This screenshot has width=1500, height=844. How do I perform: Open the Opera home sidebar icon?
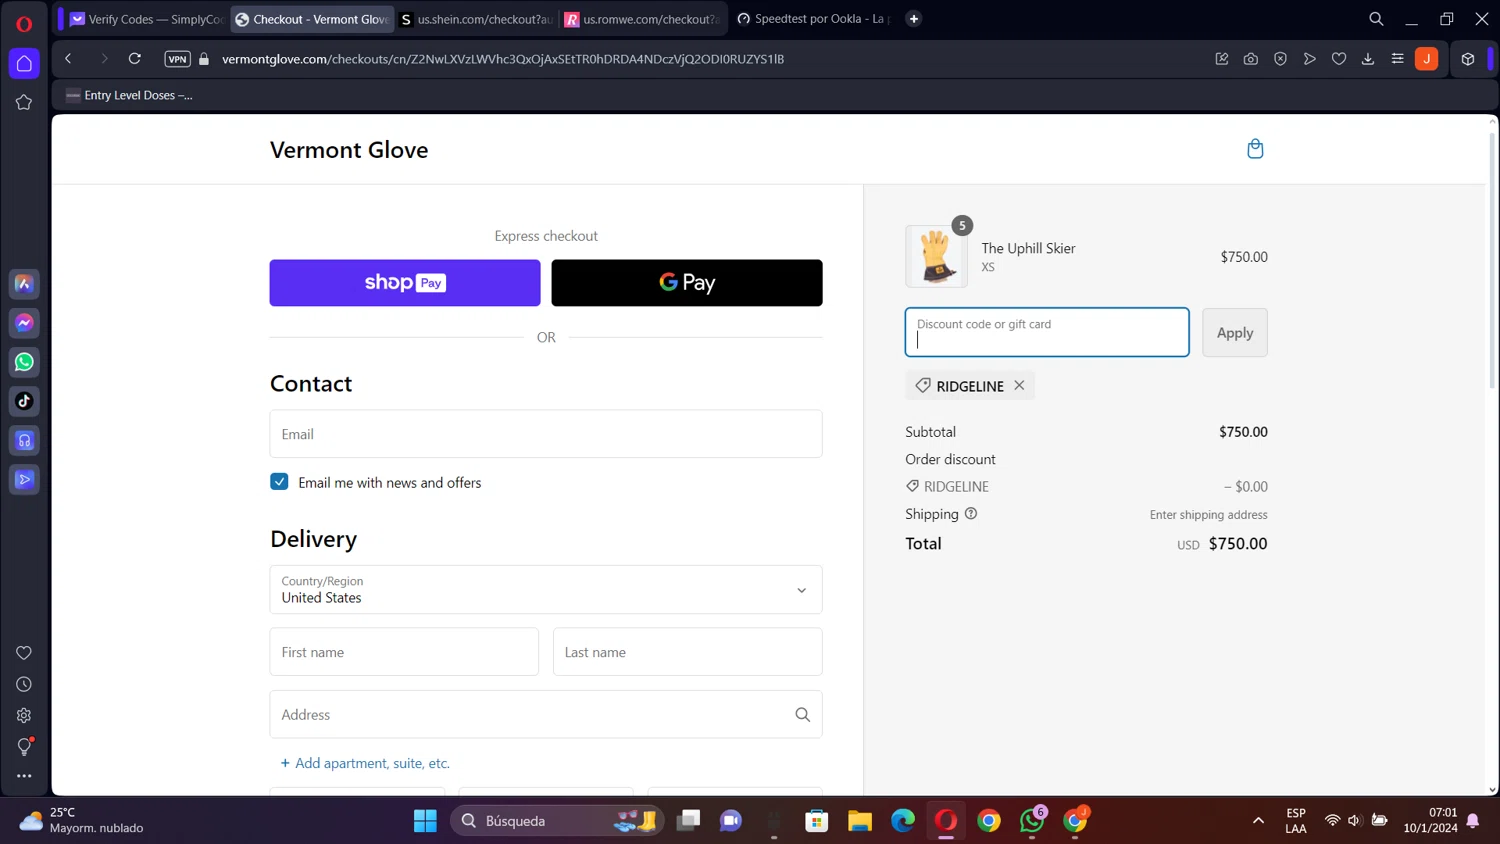(x=24, y=64)
